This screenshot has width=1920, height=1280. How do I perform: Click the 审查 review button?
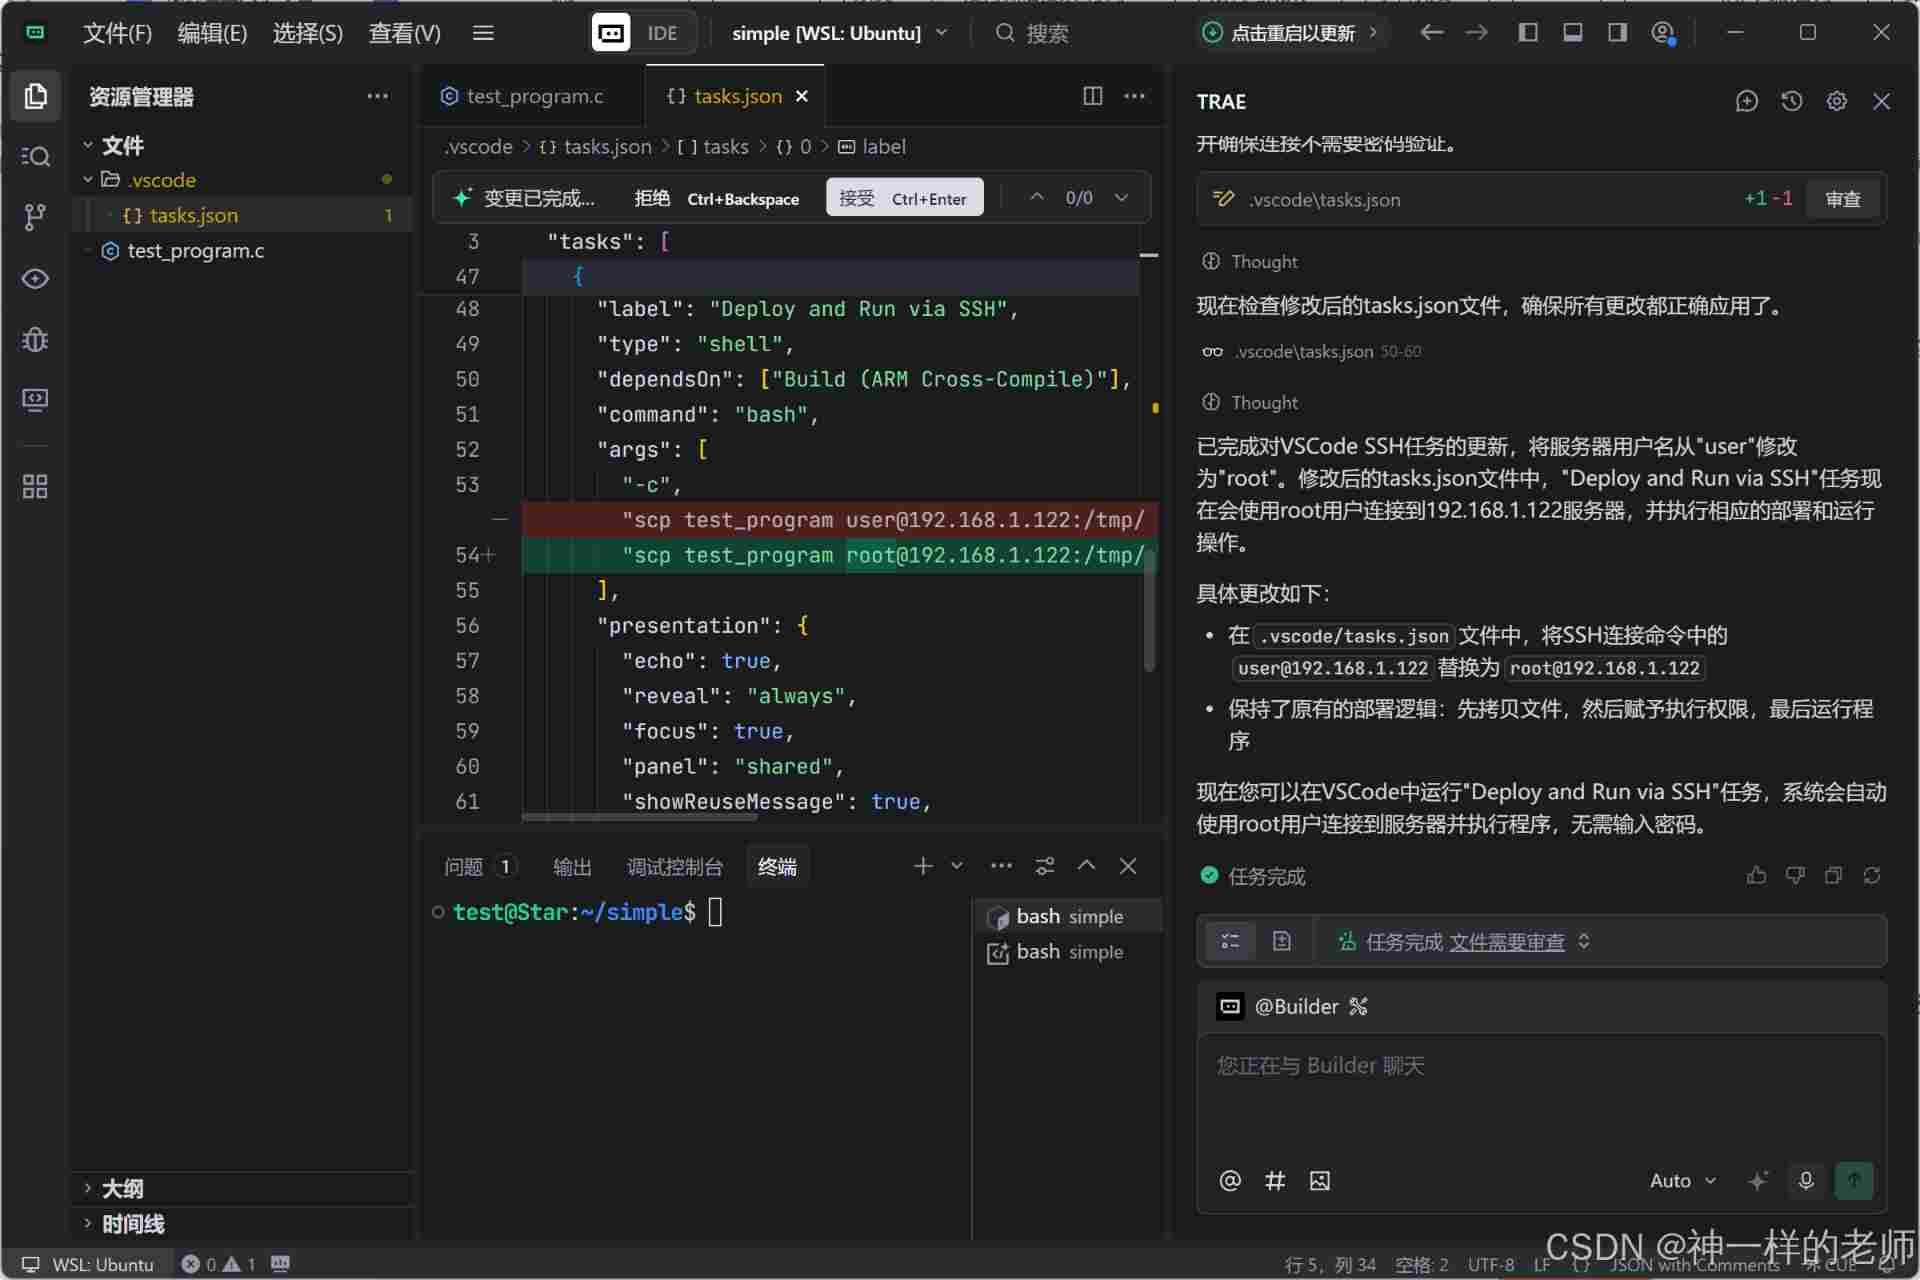1842,199
